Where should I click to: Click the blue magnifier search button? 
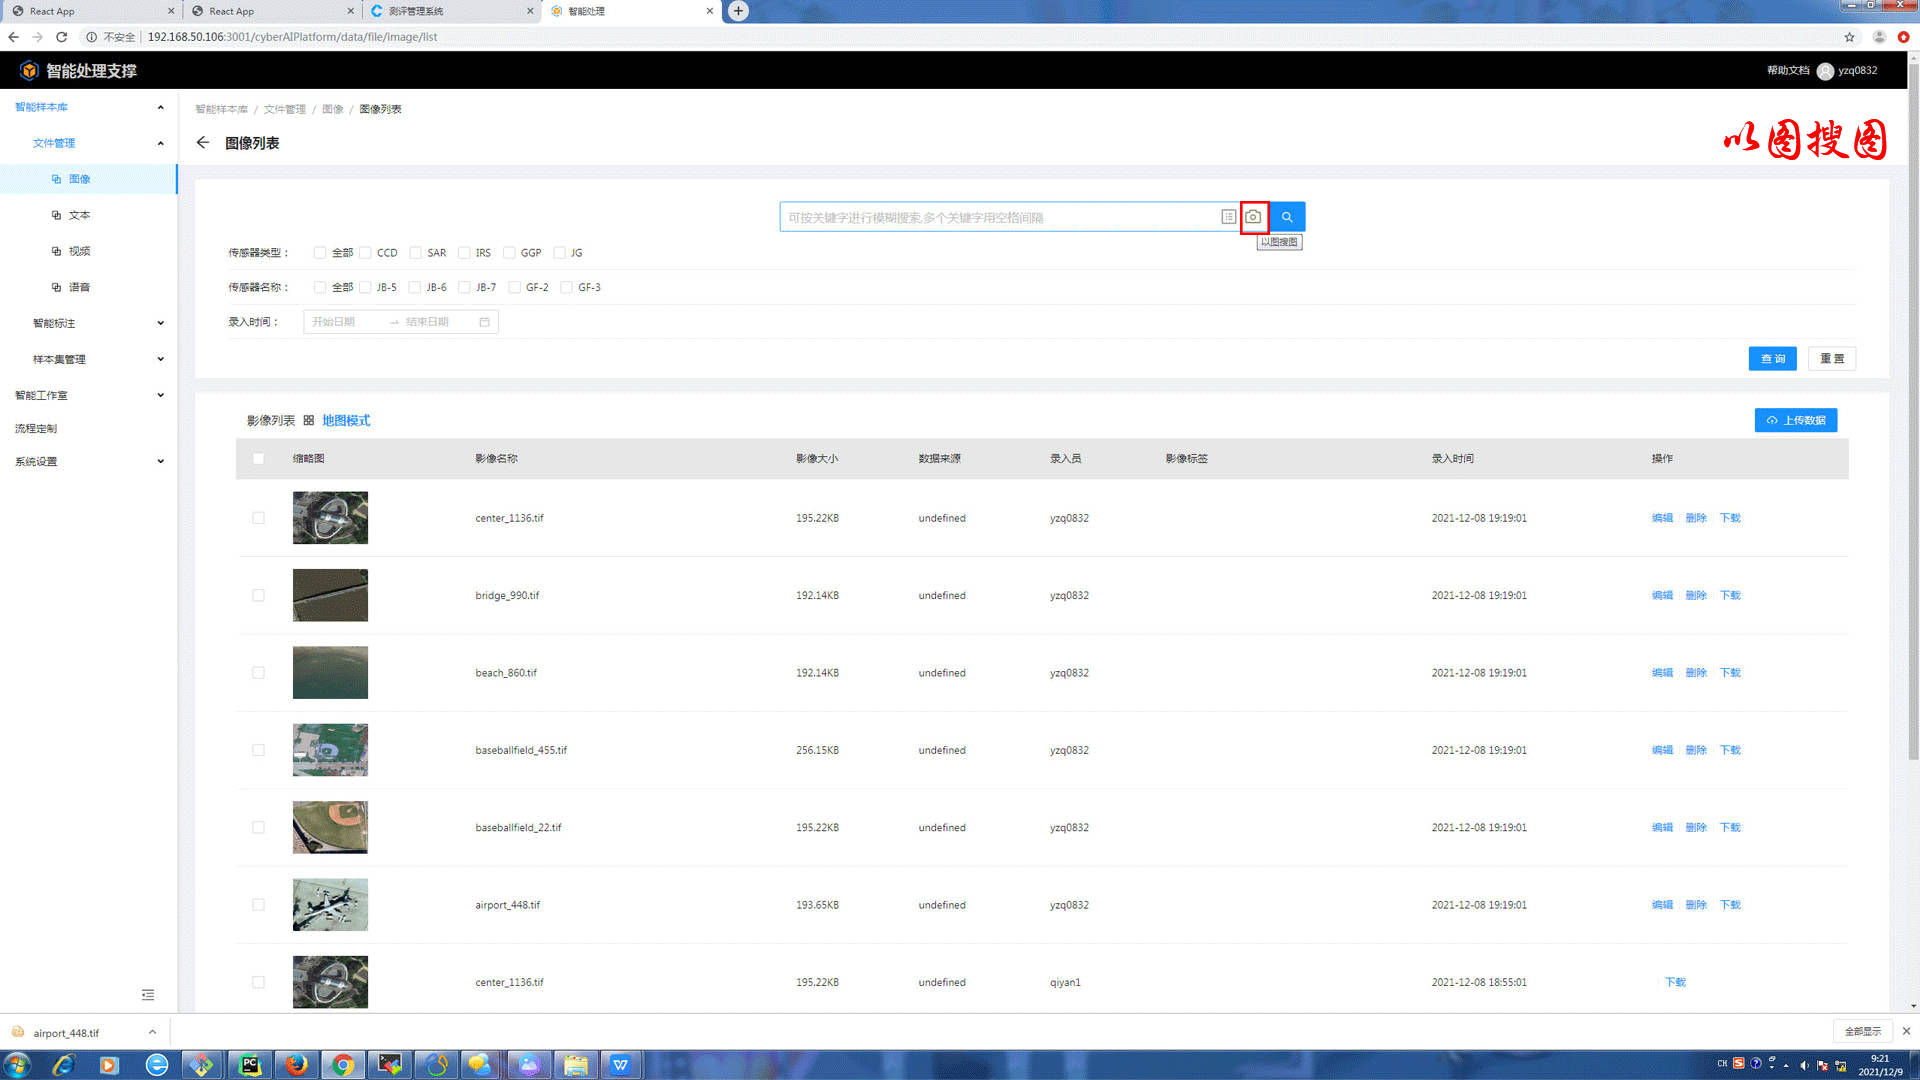(x=1287, y=217)
